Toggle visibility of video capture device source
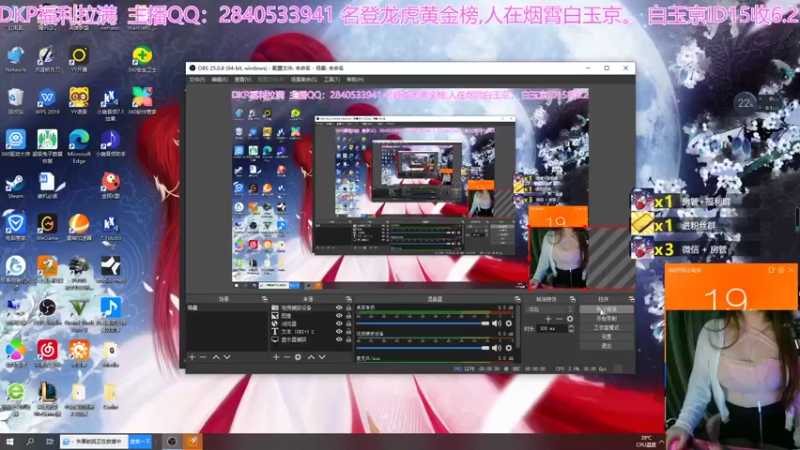 point(339,308)
